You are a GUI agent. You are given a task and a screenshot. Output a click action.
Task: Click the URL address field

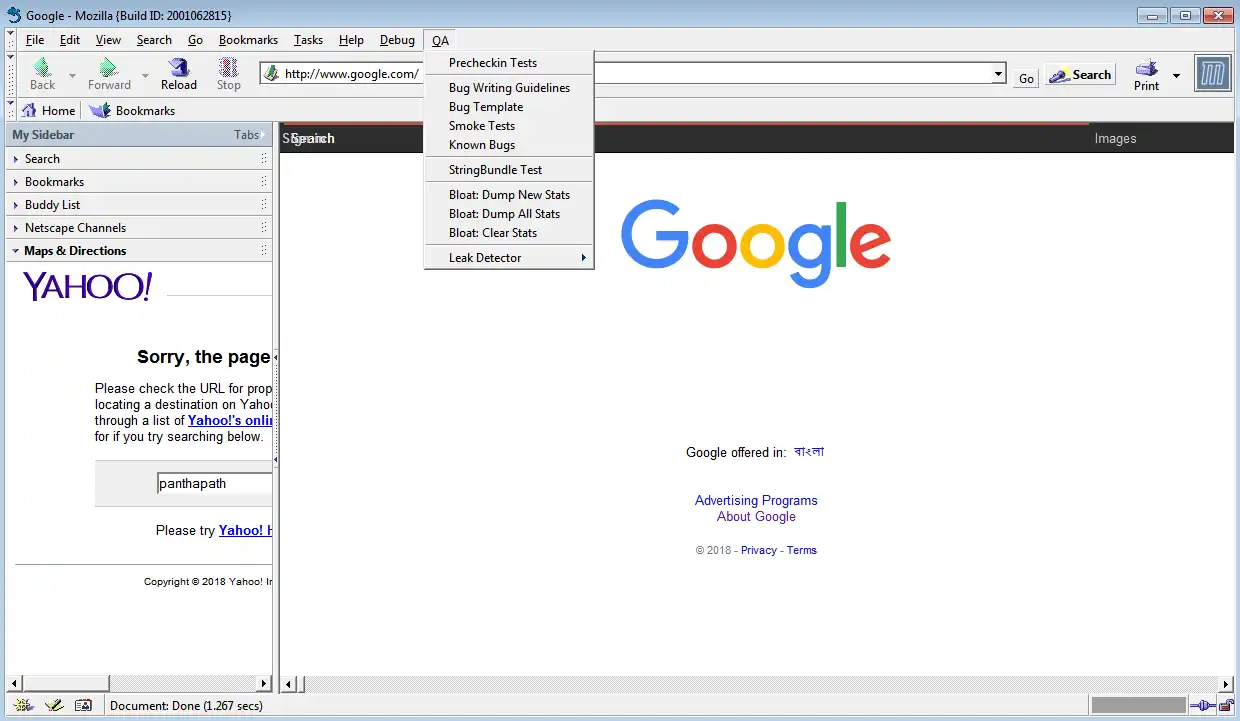635,74
